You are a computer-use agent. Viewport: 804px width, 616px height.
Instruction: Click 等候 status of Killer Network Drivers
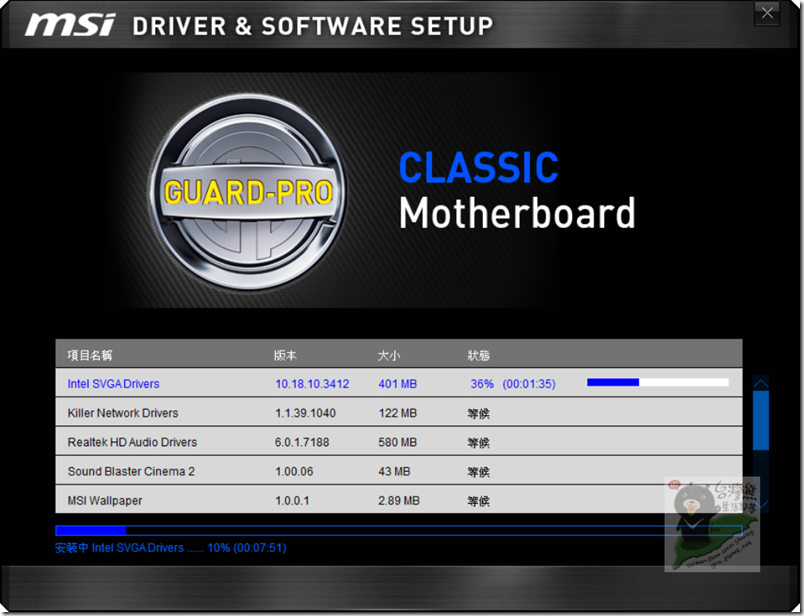(478, 413)
